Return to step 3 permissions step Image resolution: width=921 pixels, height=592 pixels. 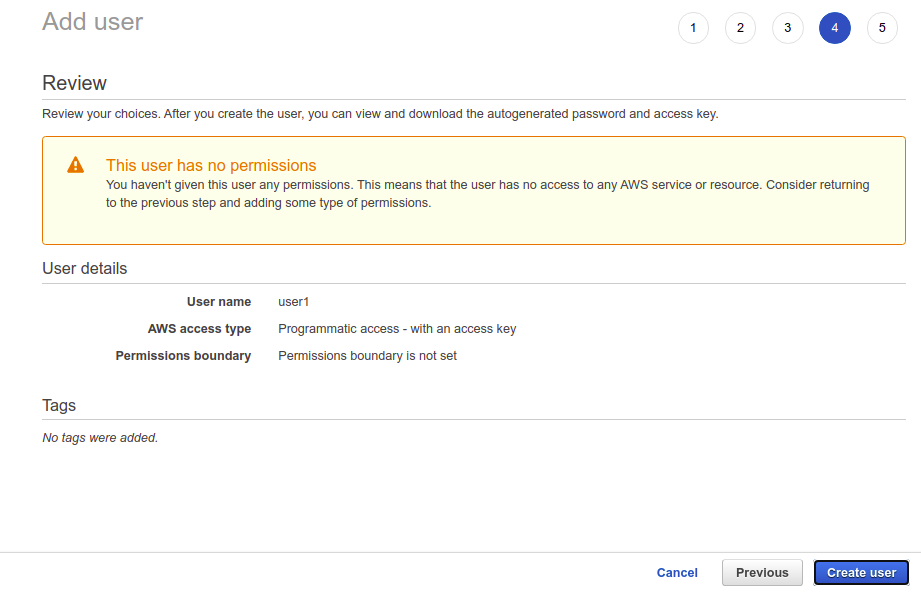coord(787,28)
